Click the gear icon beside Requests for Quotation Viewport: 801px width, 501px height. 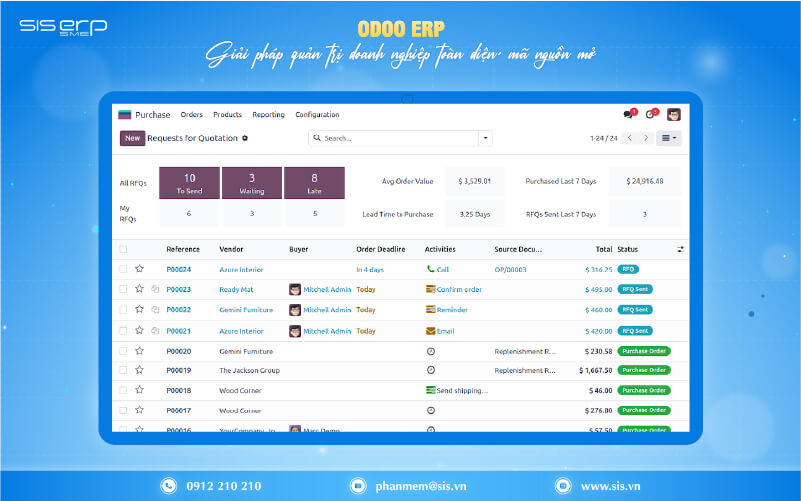245,138
